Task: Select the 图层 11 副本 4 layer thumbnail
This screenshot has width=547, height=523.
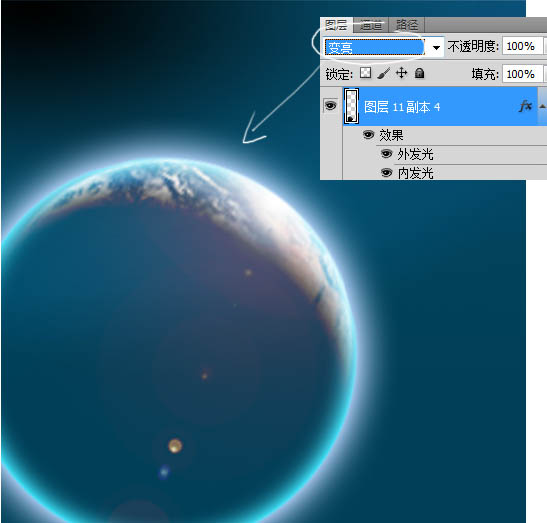Action: (351, 106)
